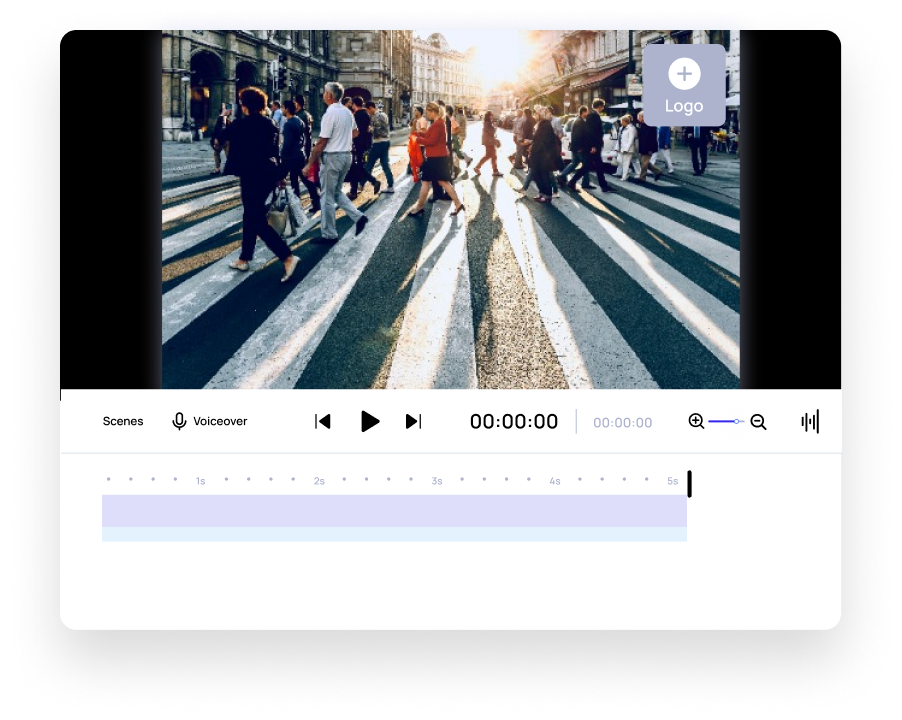
Task: Open the Scenes panel
Action: (122, 421)
